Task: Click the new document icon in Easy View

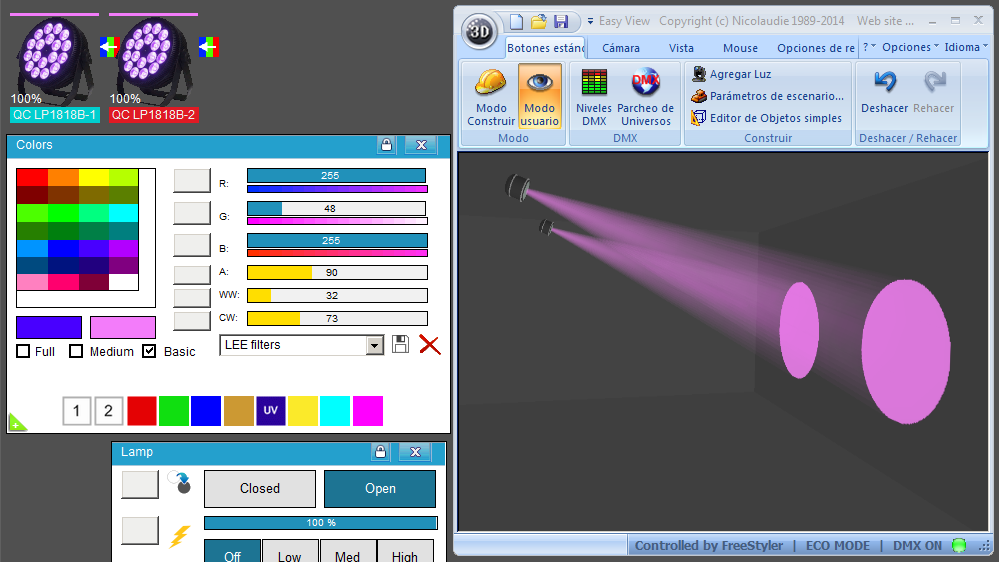Action: click(x=517, y=22)
